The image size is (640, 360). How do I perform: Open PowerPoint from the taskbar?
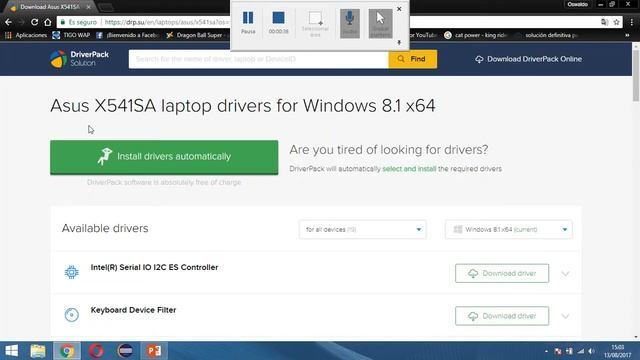[154, 351]
